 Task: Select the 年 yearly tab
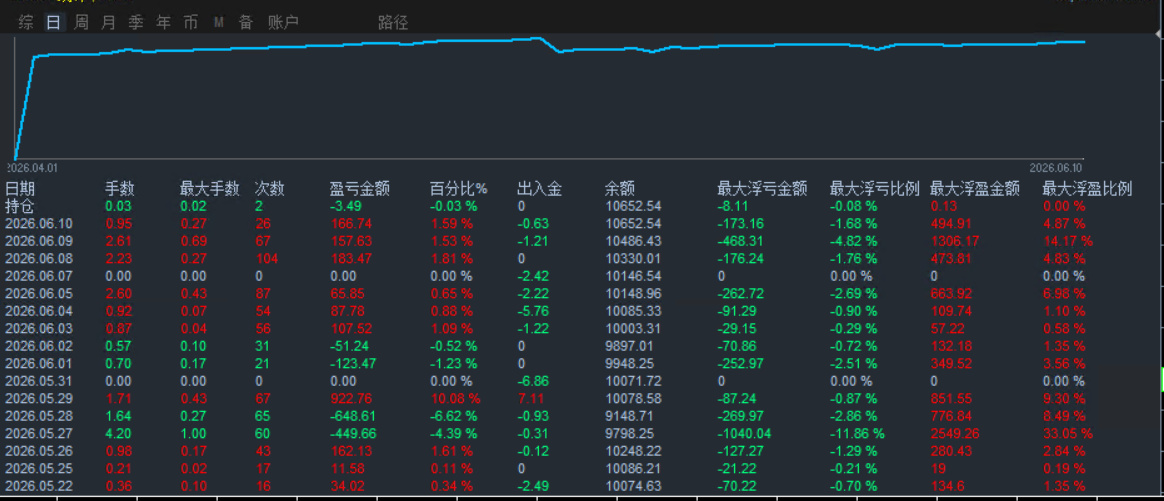[163, 23]
